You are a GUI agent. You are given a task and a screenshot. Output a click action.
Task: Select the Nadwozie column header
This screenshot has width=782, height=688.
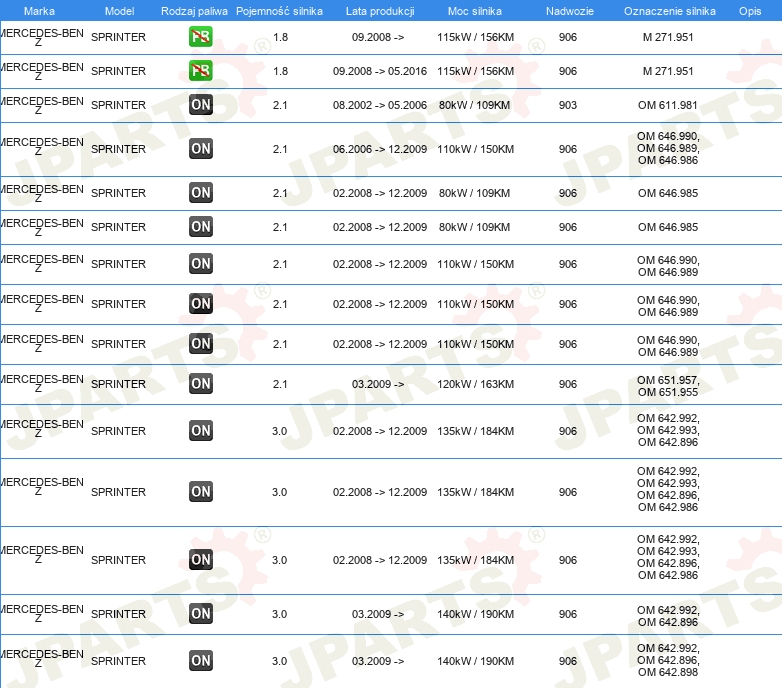tap(567, 11)
